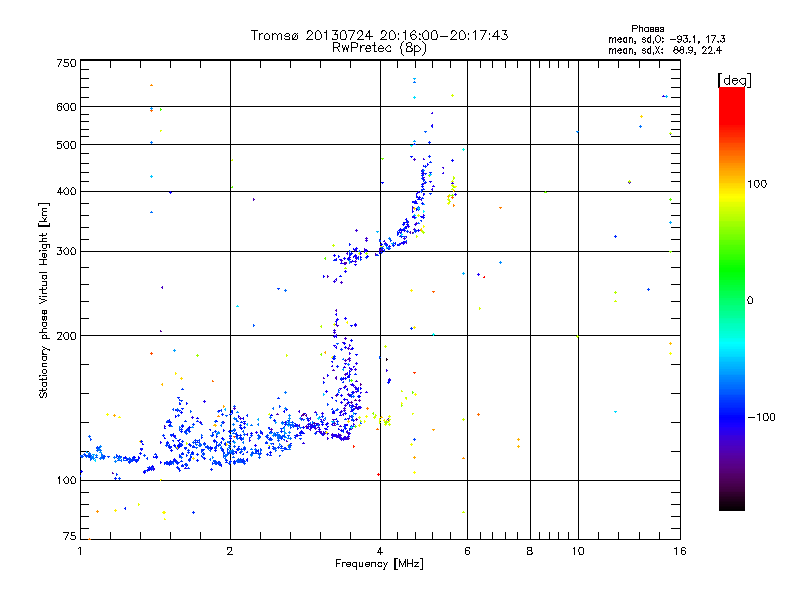Click the y-axis tick label '750'
The height and width of the screenshot is (600, 800).
click(x=66, y=63)
